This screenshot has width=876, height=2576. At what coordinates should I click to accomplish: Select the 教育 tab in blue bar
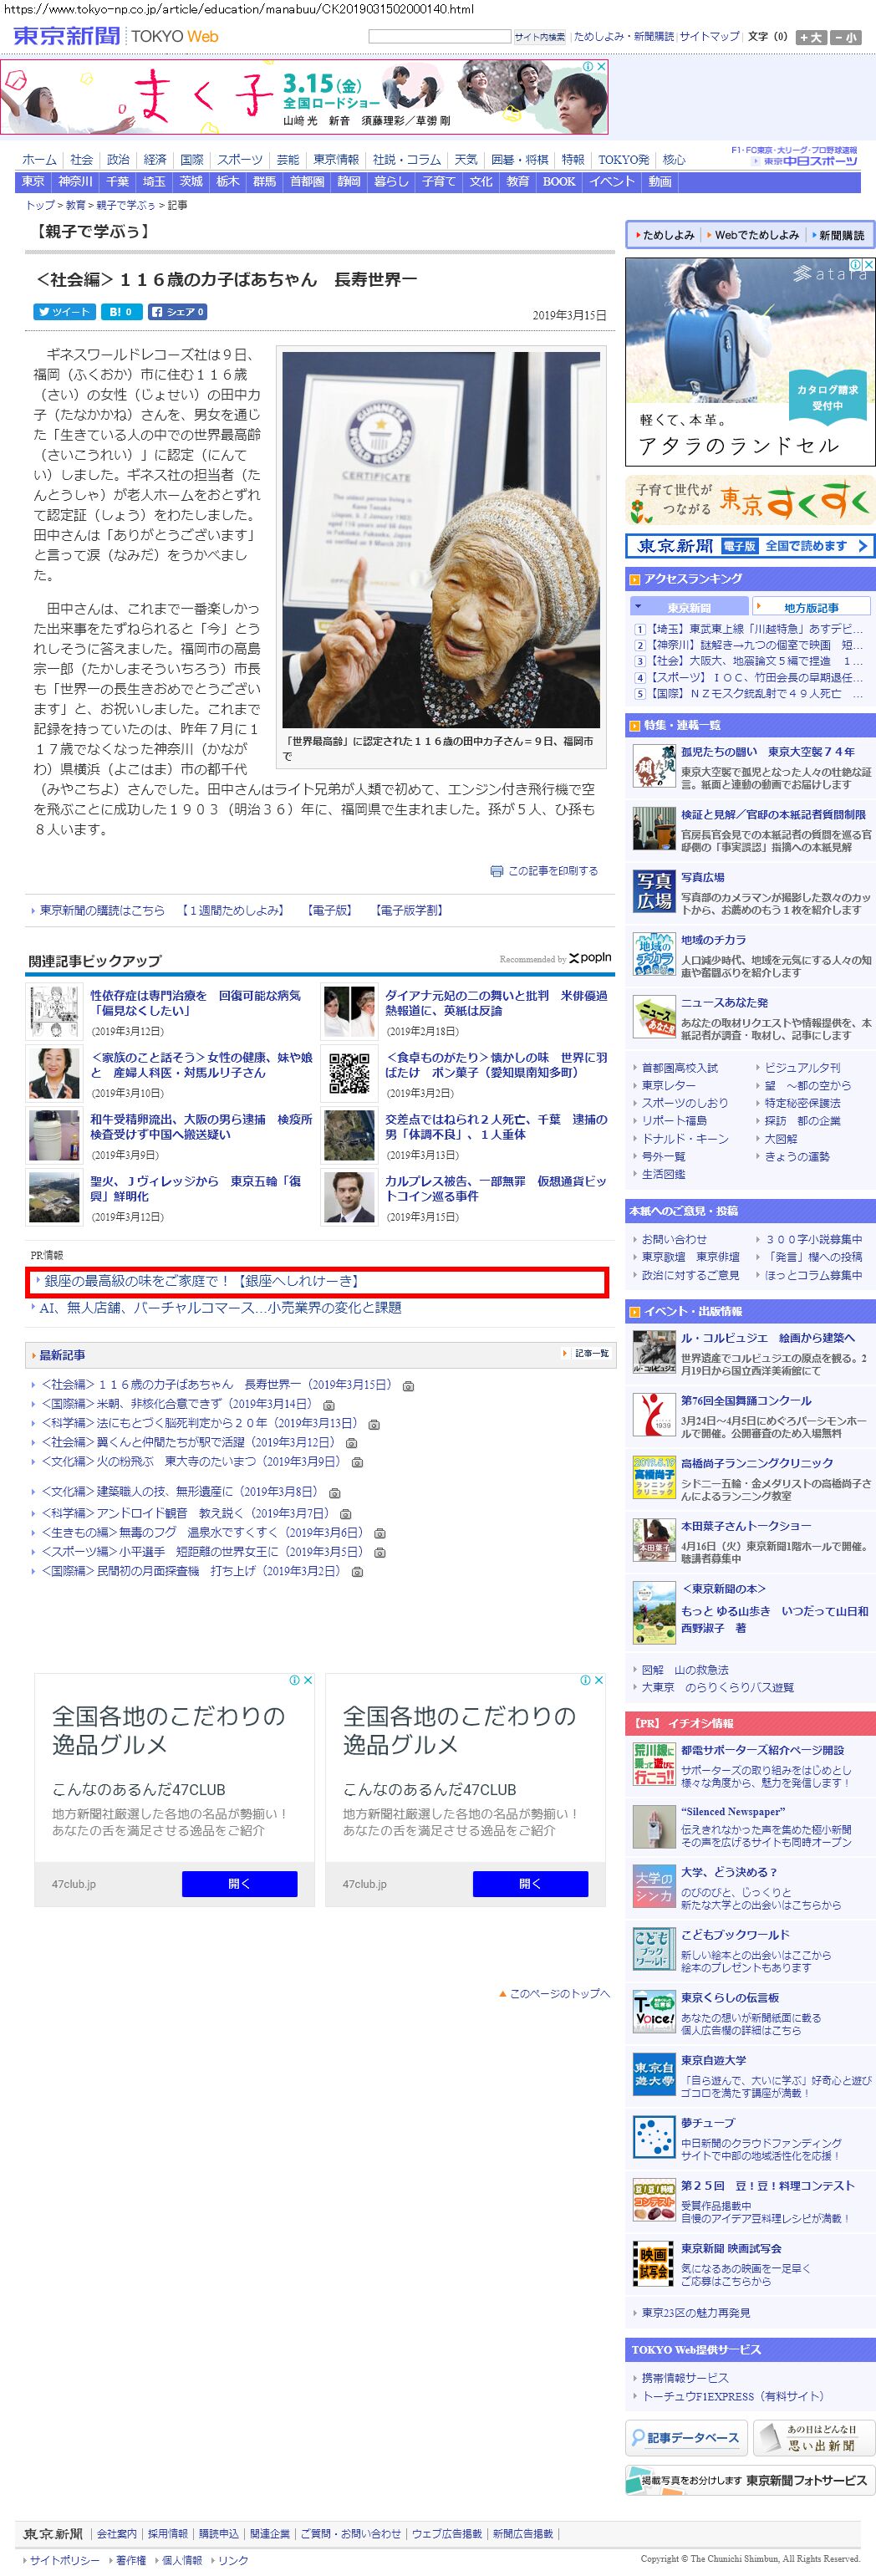(x=517, y=182)
